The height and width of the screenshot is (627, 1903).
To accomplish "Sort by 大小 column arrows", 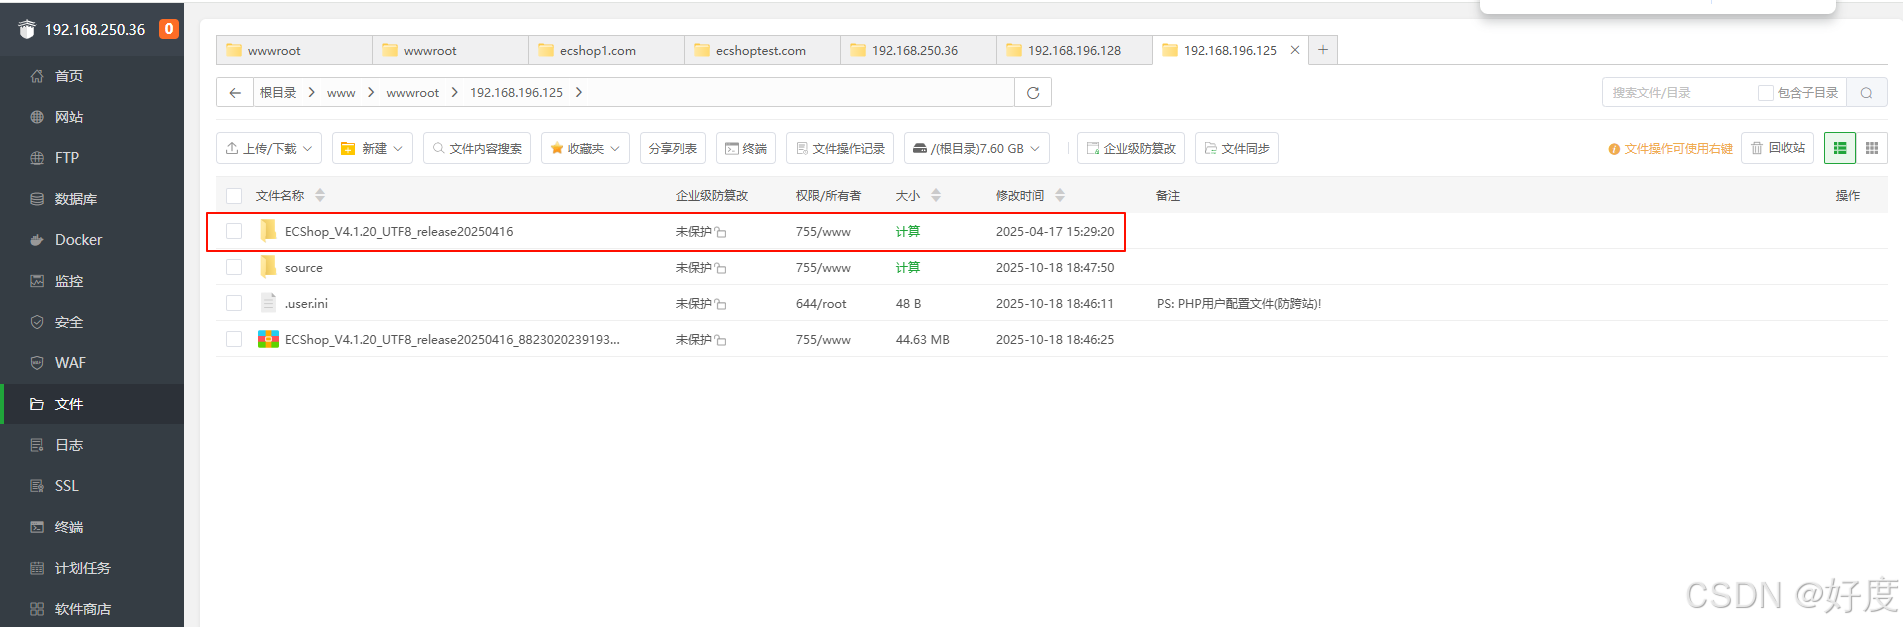I will pyautogui.click(x=936, y=196).
